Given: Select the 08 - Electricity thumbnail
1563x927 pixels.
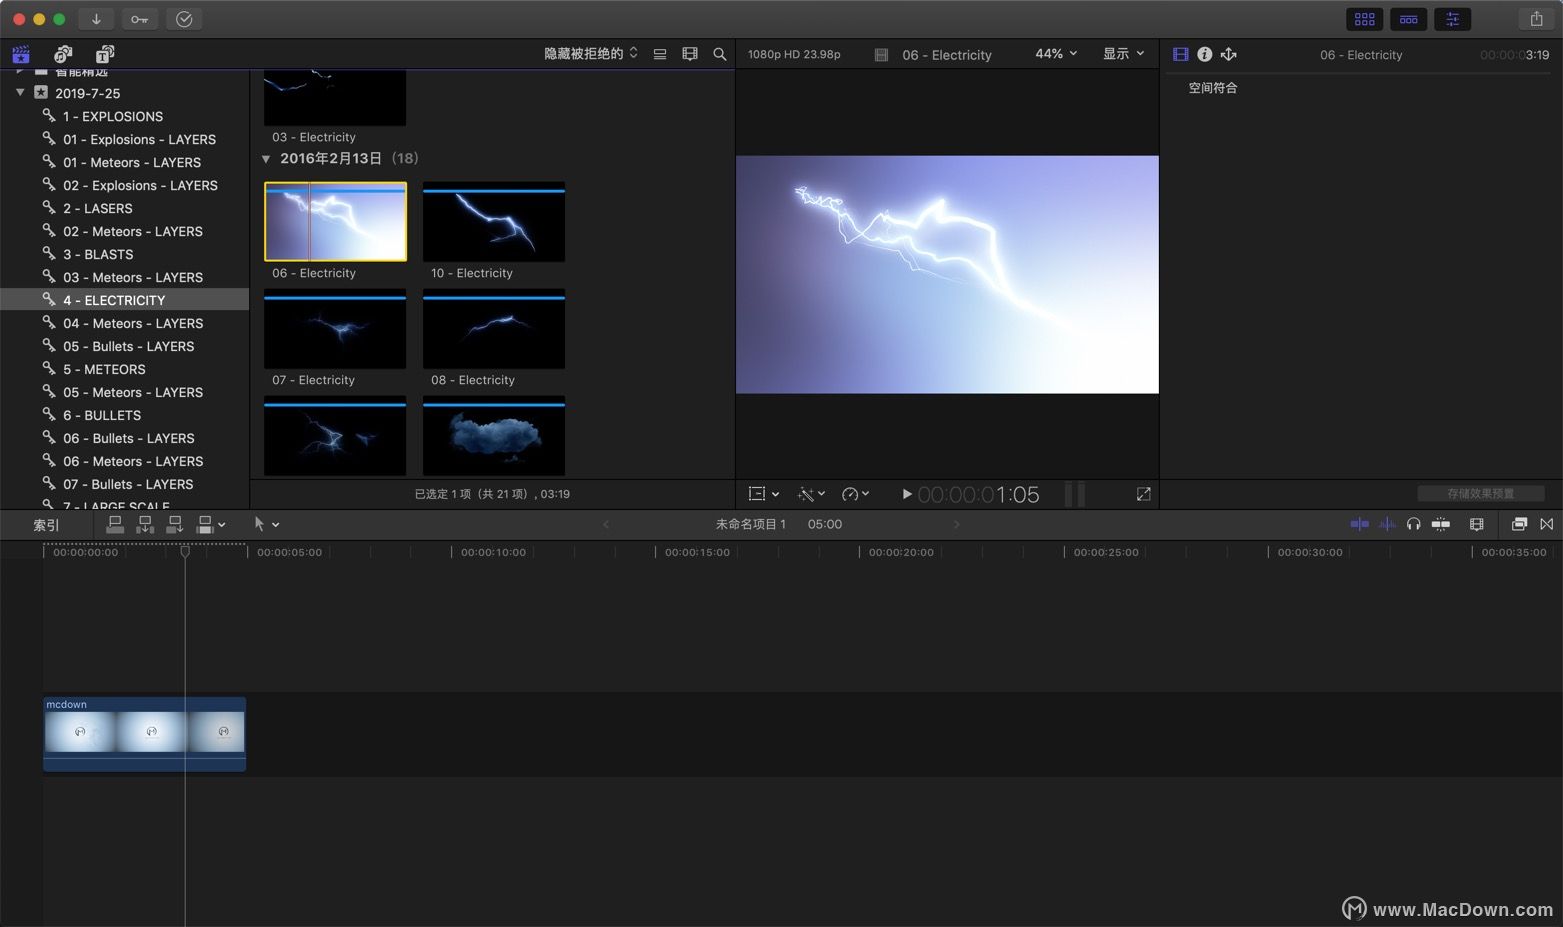Looking at the screenshot, I should click(x=494, y=329).
